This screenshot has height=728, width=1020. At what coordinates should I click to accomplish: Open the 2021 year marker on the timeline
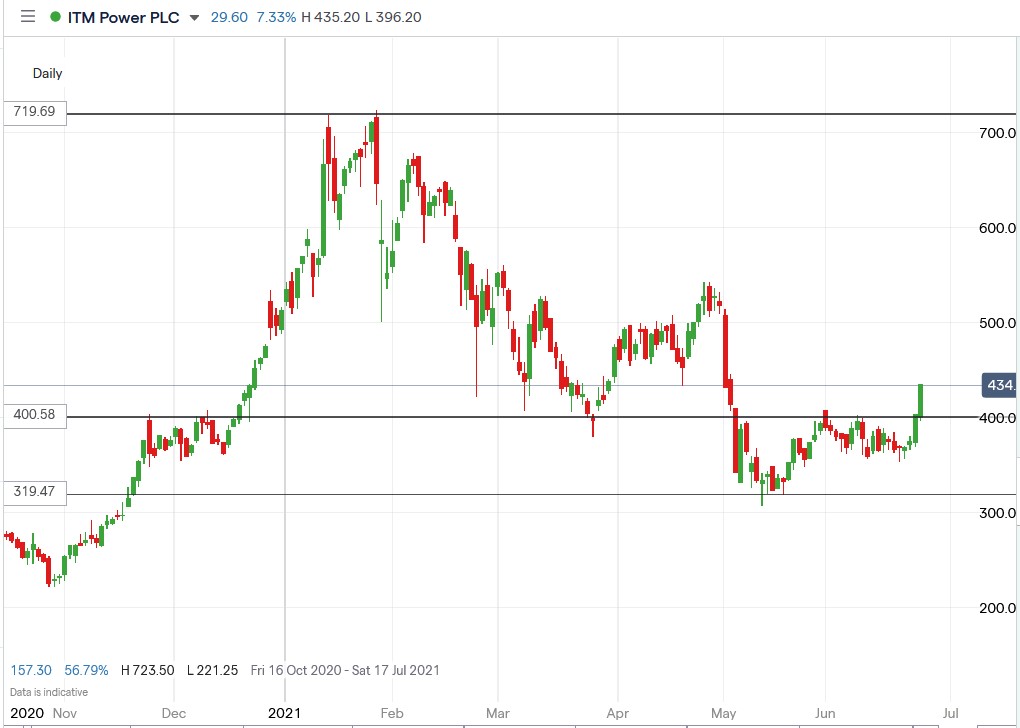click(x=284, y=714)
